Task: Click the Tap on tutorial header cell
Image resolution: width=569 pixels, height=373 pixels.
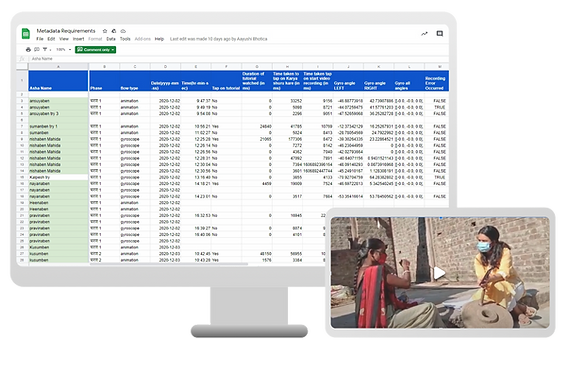Action: [x=226, y=81]
